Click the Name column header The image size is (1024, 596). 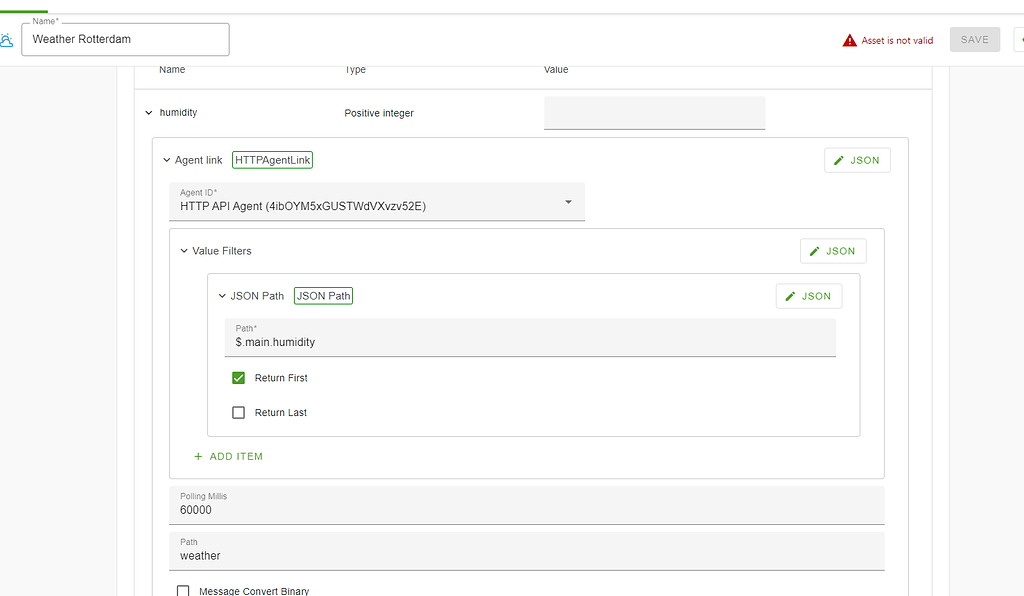pos(172,69)
